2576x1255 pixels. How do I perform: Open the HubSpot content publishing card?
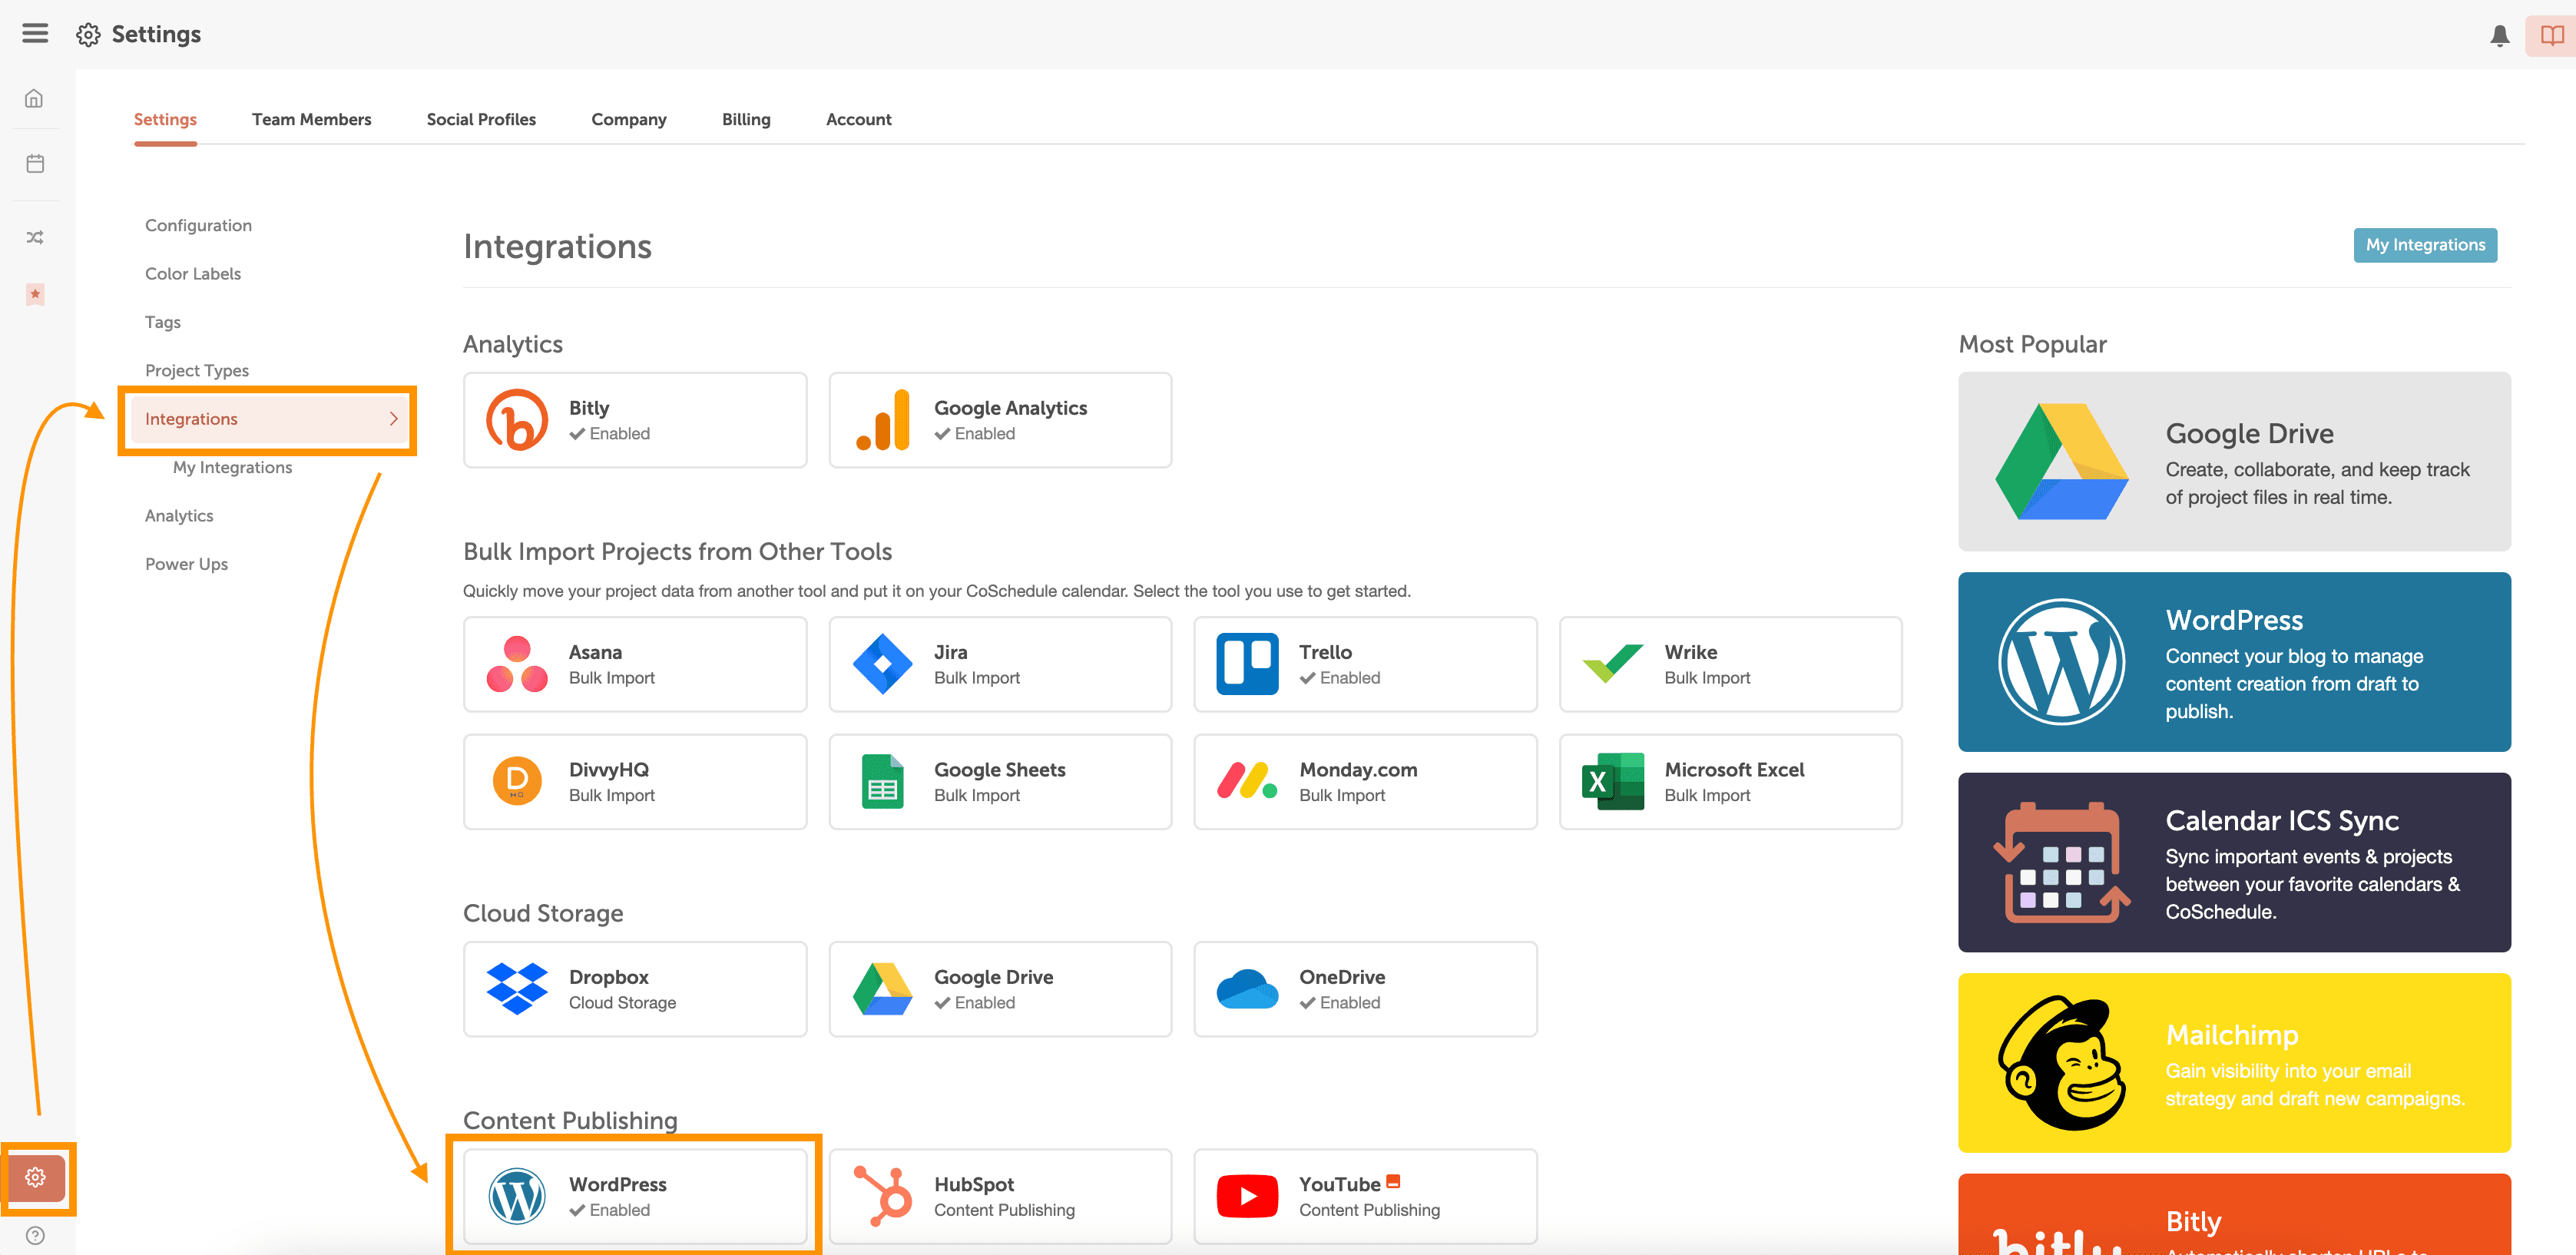[999, 1196]
